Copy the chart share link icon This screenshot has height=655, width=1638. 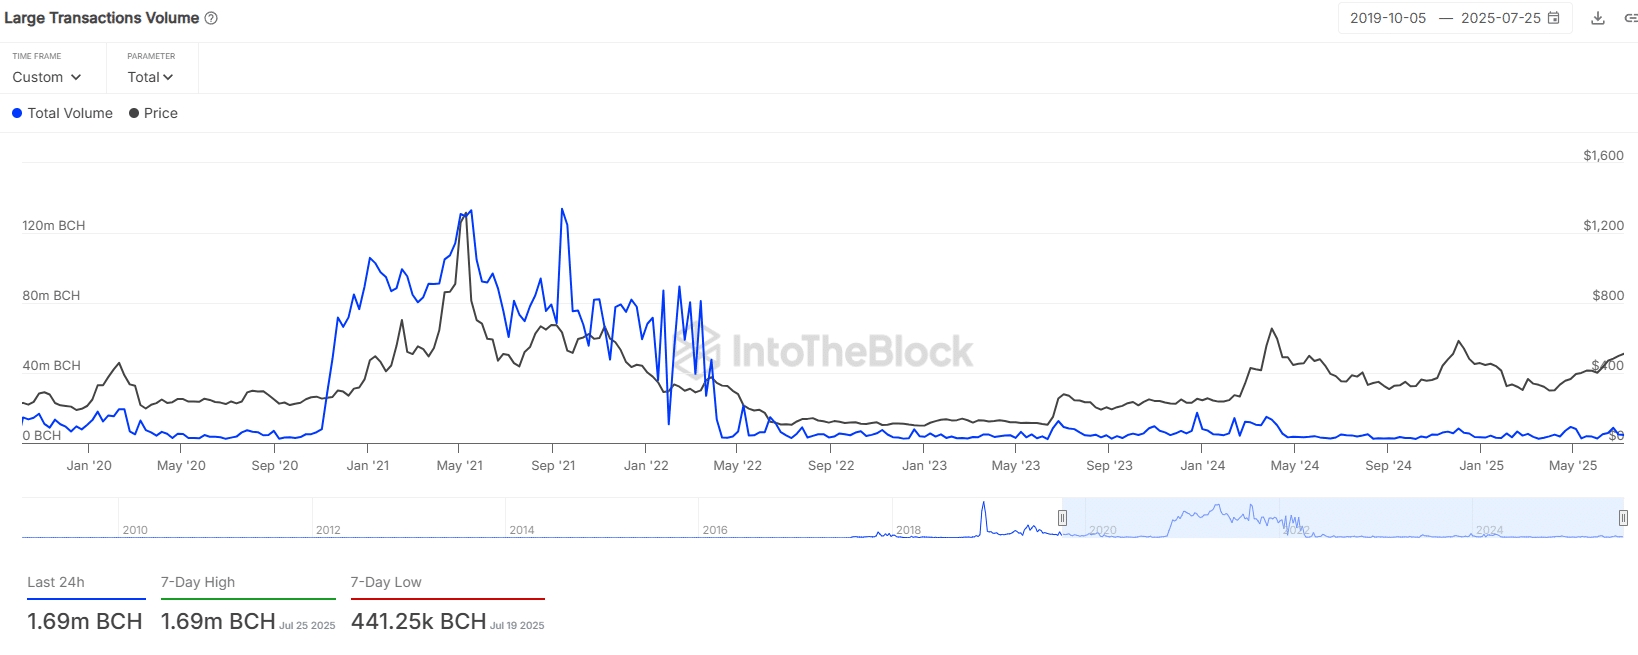pos(1630,18)
